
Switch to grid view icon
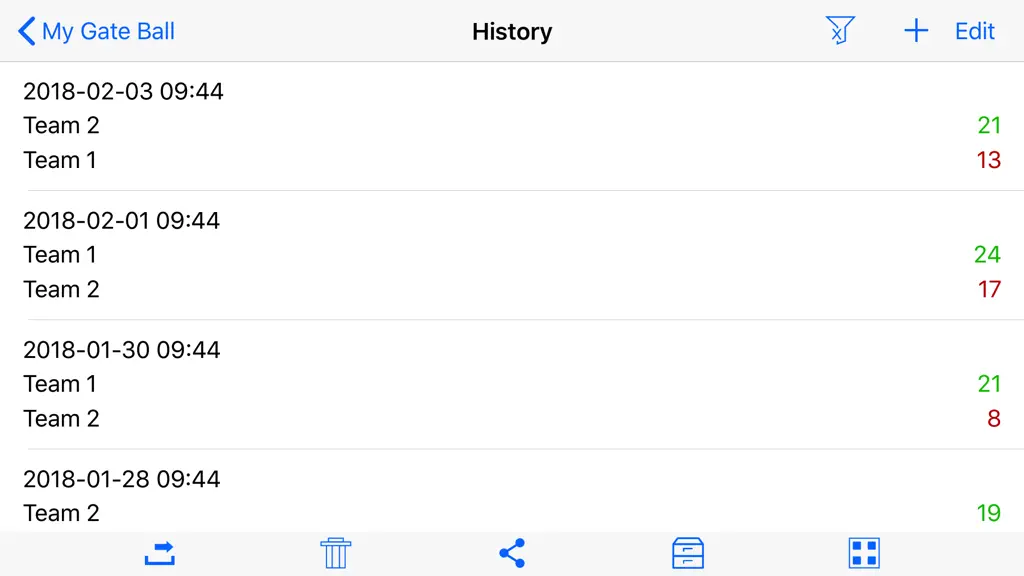pyautogui.click(x=864, y=553)
